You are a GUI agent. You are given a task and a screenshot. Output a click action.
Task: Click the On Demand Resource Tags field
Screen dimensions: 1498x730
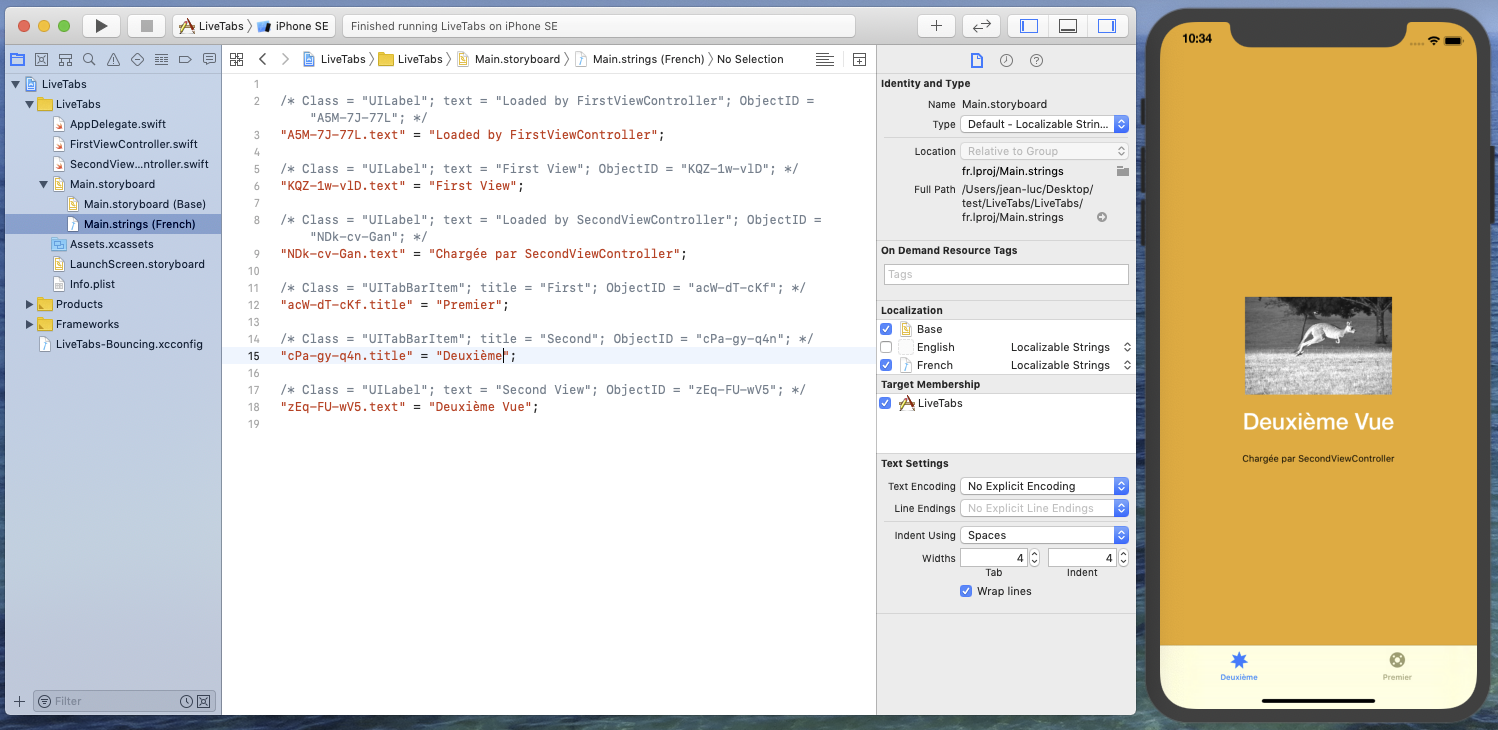point(1006,274)
